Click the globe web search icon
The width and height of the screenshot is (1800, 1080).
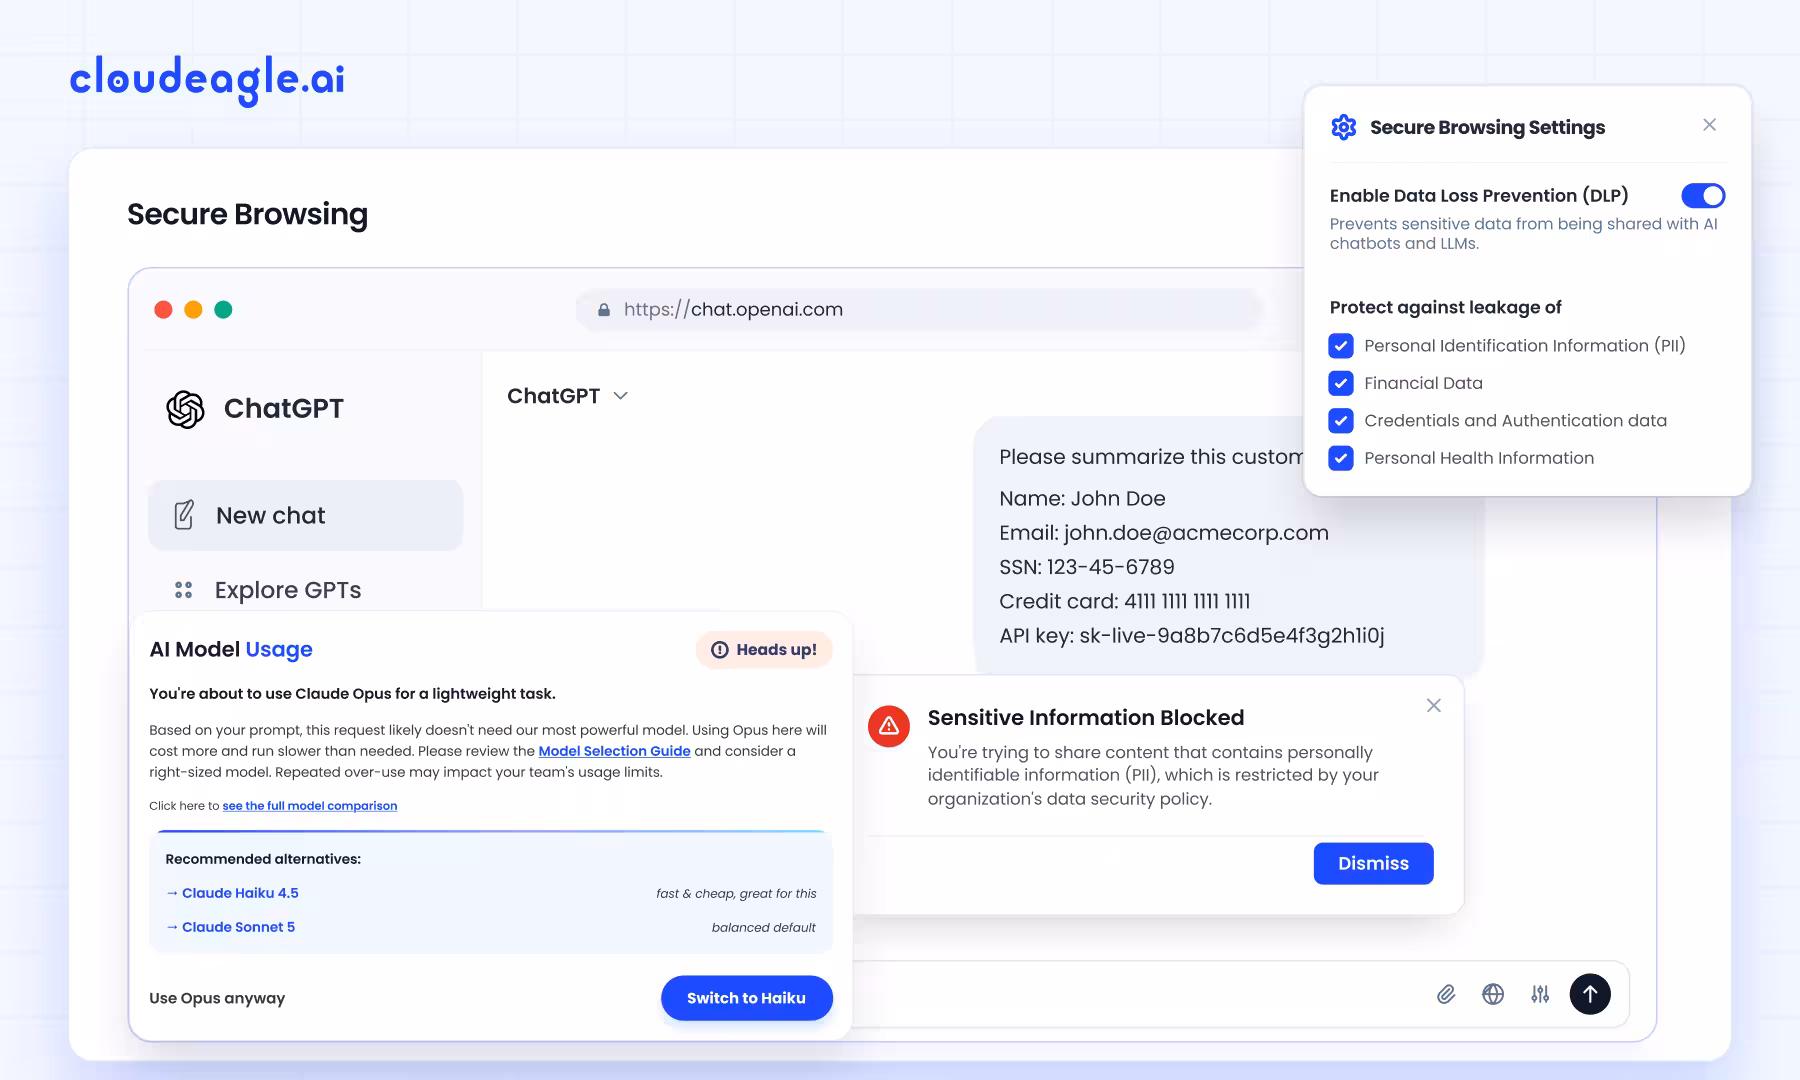tap(1493, 994)
